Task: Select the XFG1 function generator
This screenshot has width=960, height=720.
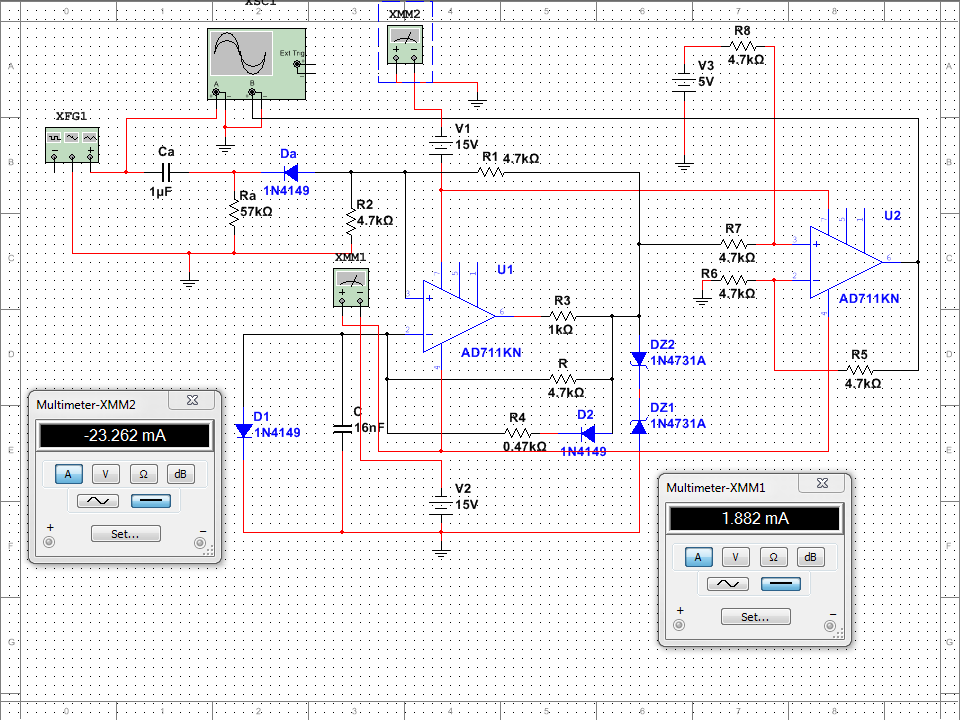Action: (x=74, y=145)
